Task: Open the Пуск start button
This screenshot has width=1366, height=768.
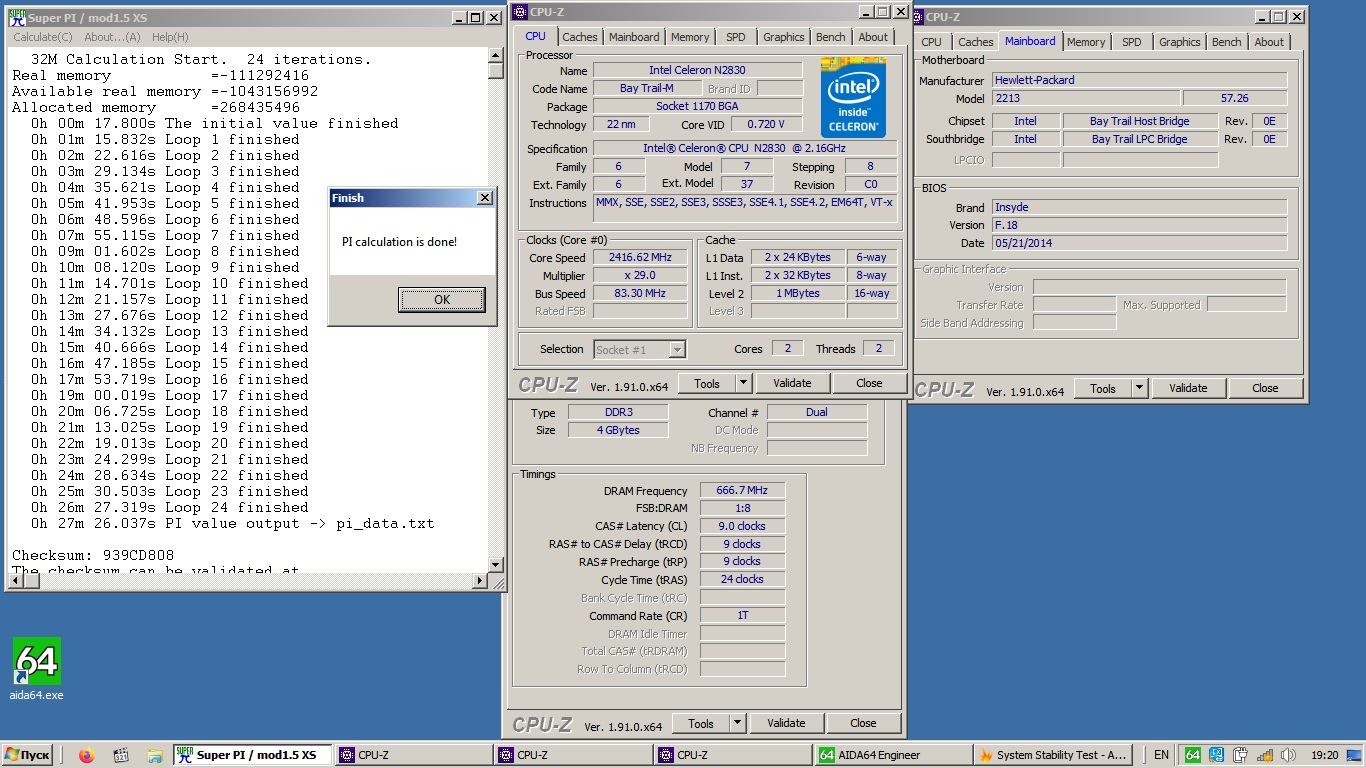Action: click(x=28, y=755)
